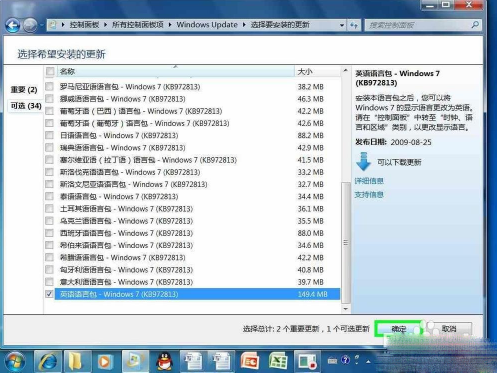Open the address bar history dropdown arrow
Screen dimensions: 497x373
click(x=342, y=25)
